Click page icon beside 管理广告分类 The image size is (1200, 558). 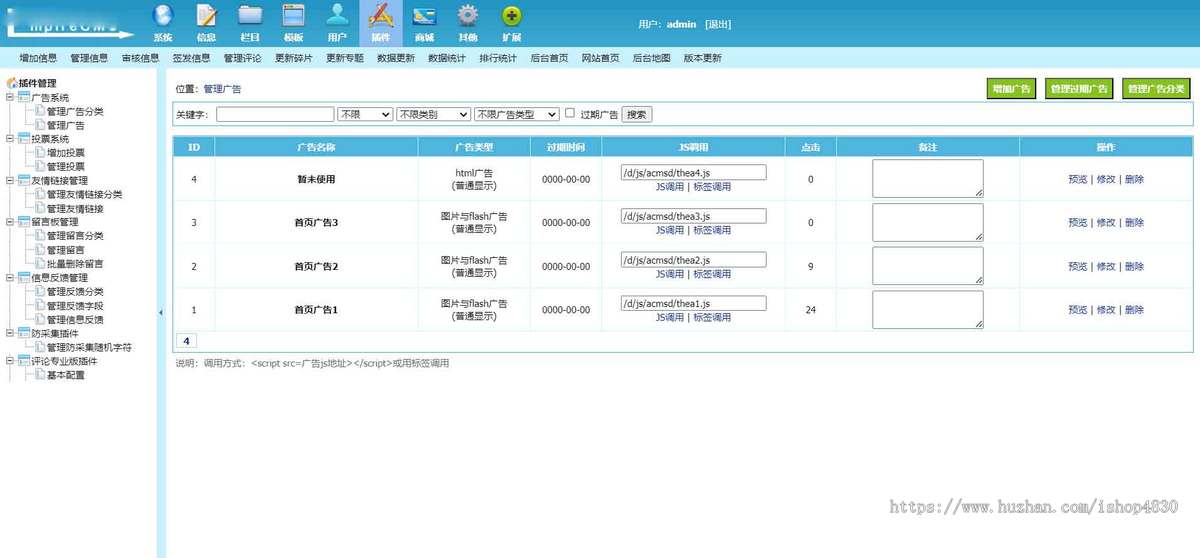coord(40,111)
